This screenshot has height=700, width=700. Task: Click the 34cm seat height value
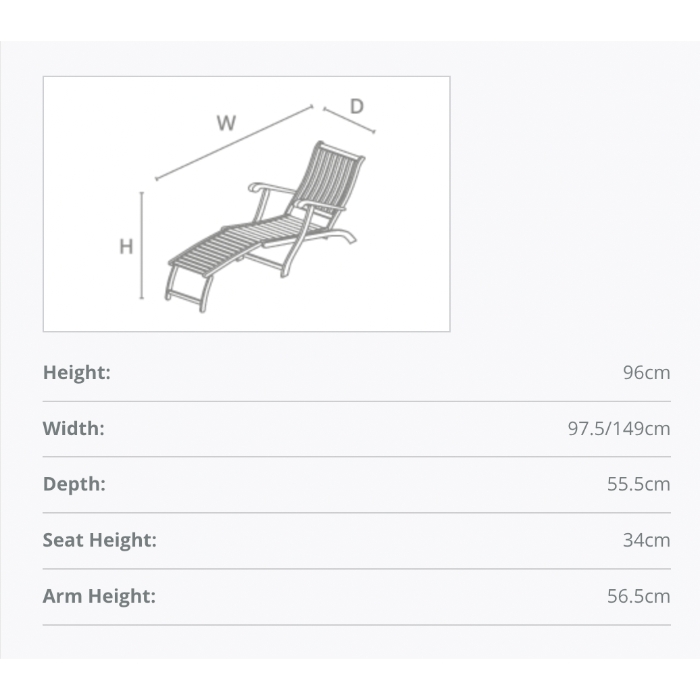tap(646, 540)
